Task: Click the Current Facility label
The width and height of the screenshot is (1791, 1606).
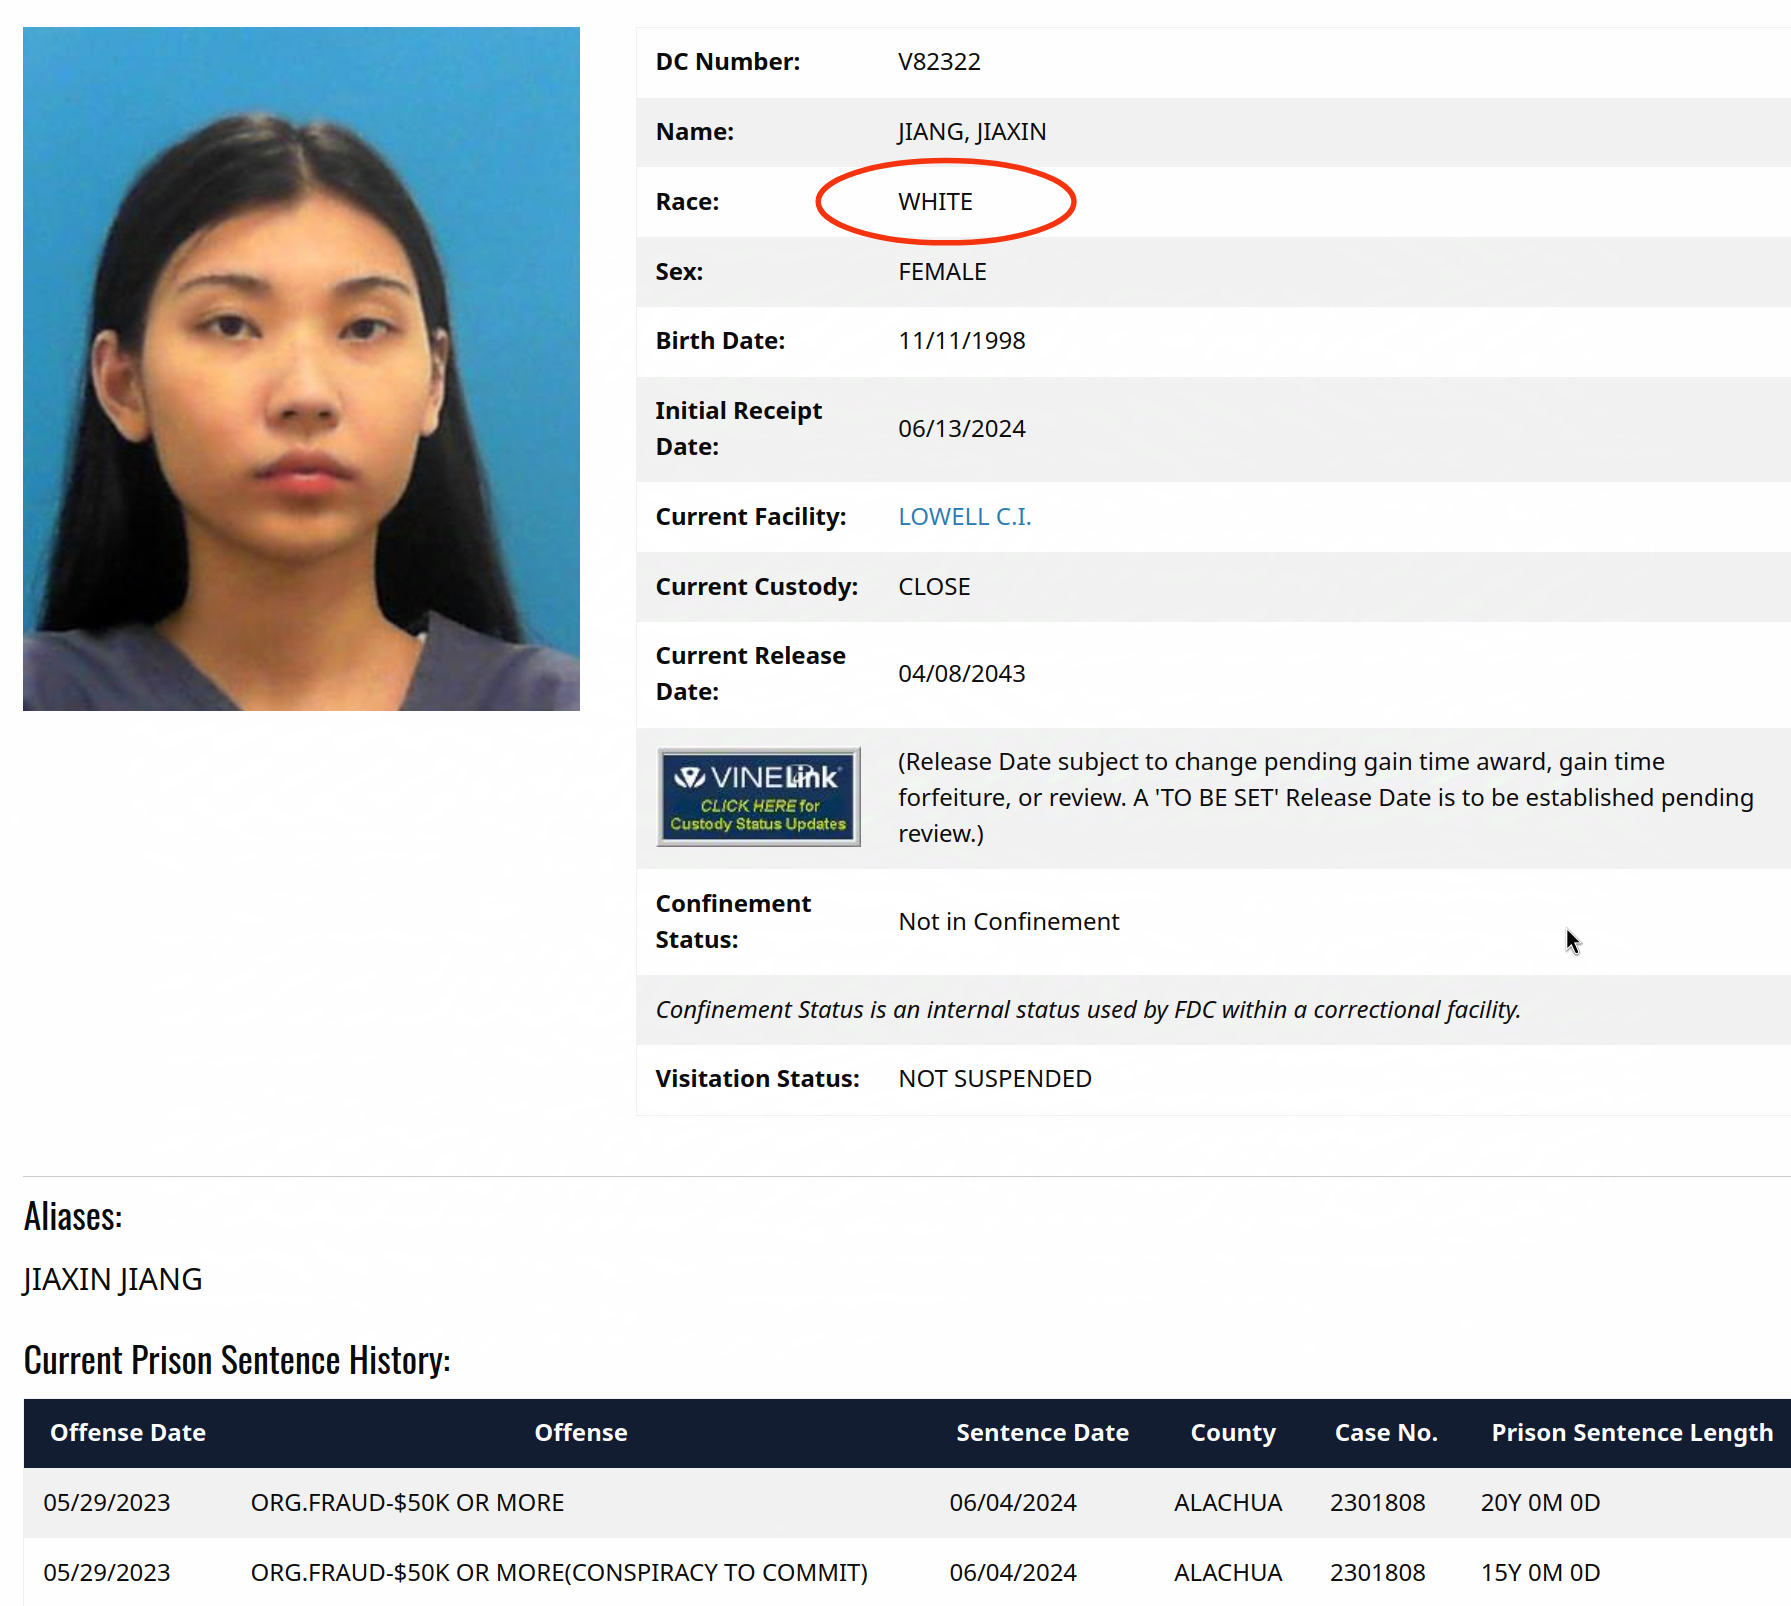Action: coord(751,517)
